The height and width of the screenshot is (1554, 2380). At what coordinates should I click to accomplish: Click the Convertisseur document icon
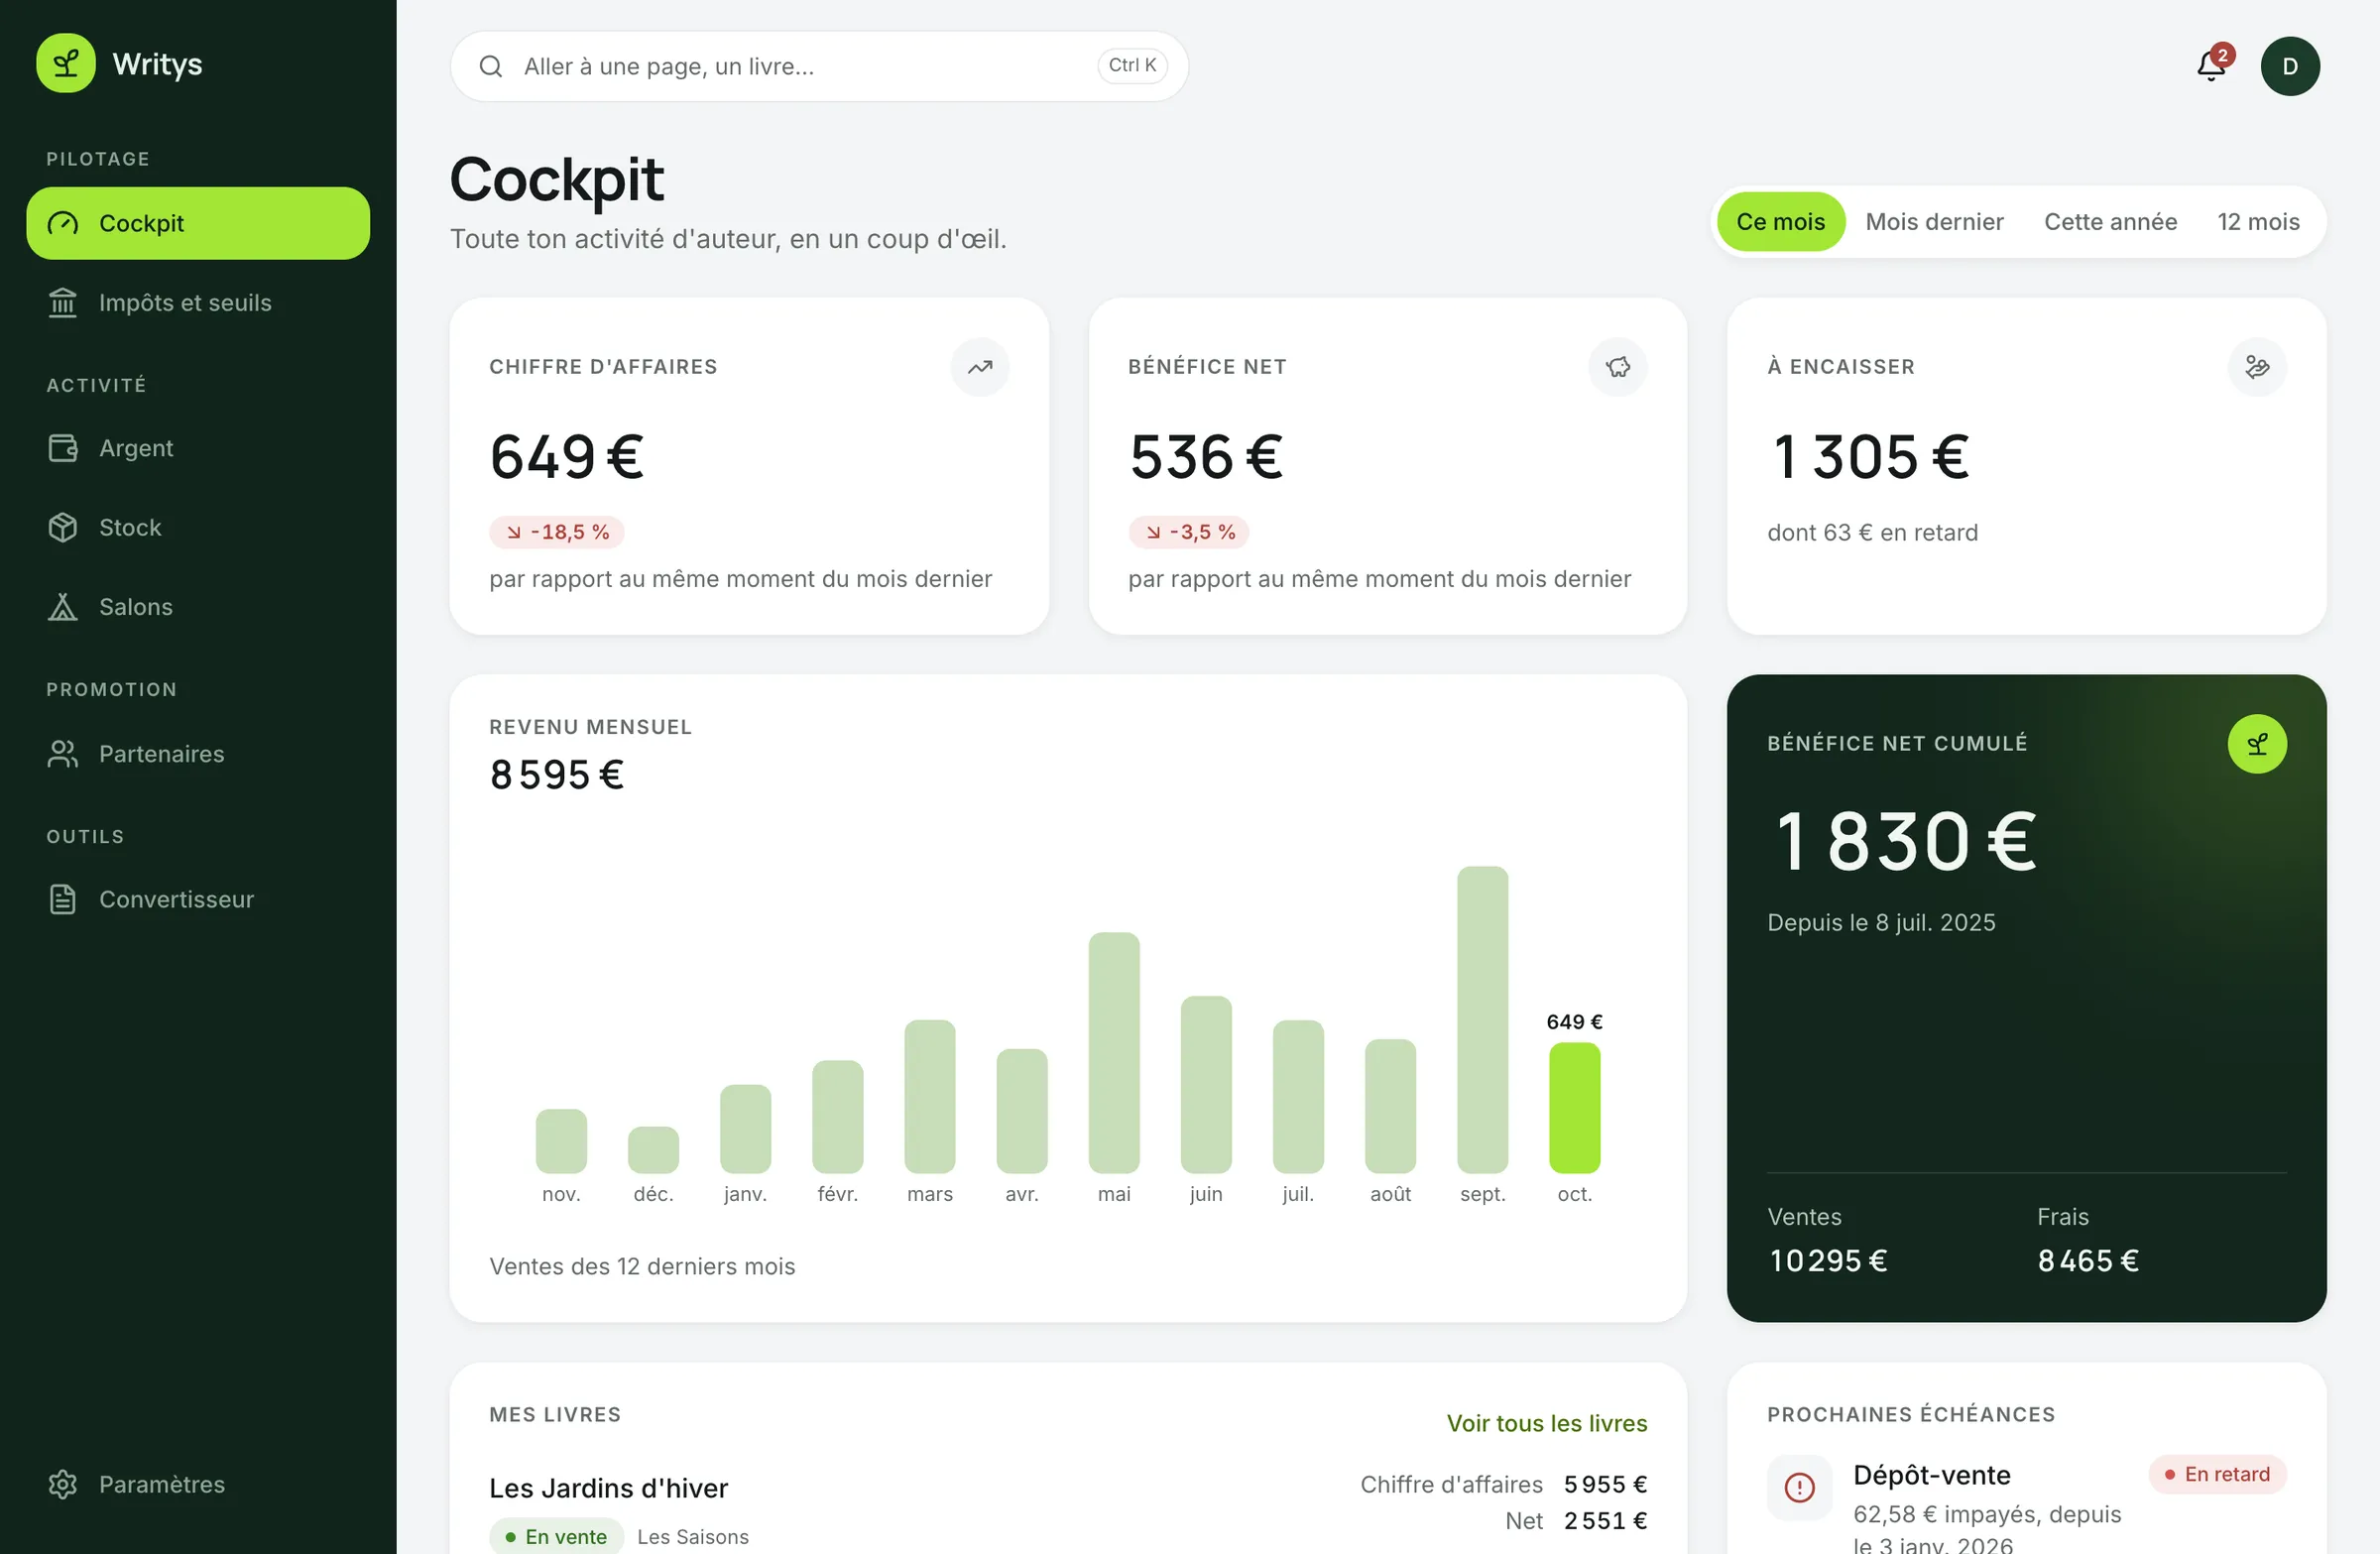pyautogui.click(x=63, y=899)
